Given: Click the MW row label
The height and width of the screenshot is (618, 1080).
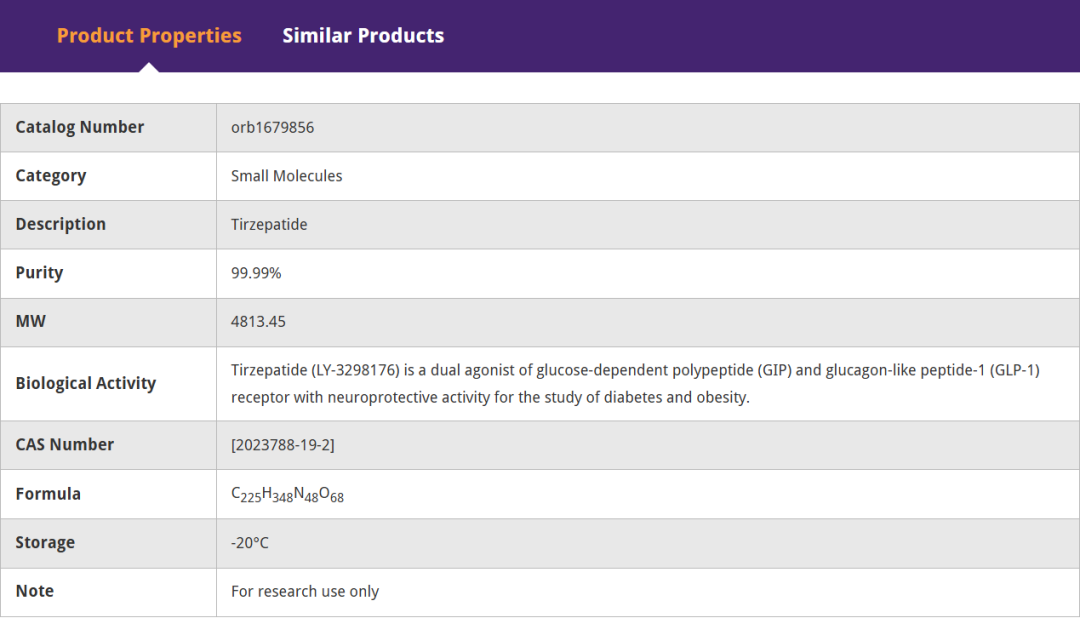Looking at the screenshot, I should pyautogui.click(x=30, y=322).
